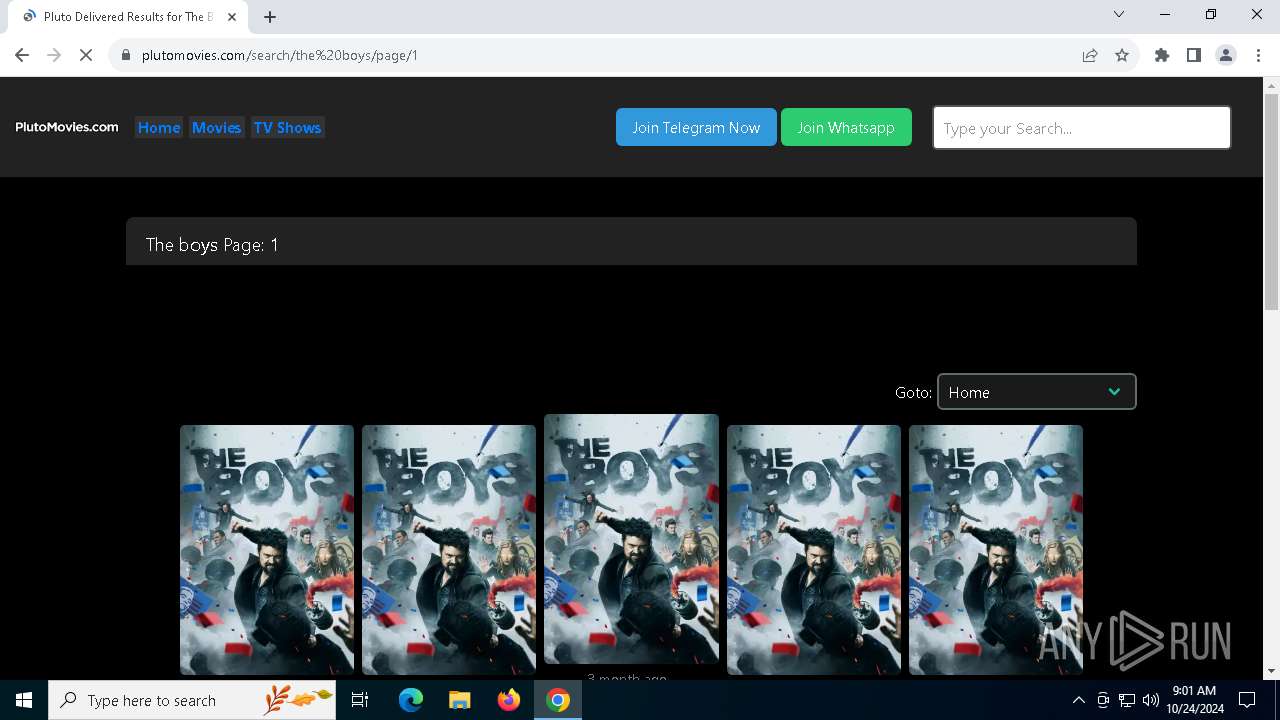Open the raised third The Boys poster
1280x720 pixels.
point(631,539)
